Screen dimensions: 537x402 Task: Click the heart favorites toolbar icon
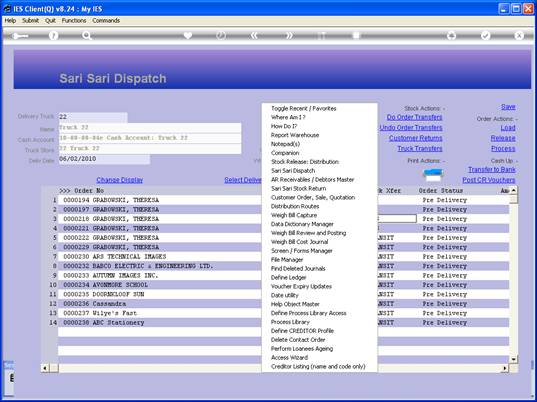pyautogui.click(x=188, y=36)
